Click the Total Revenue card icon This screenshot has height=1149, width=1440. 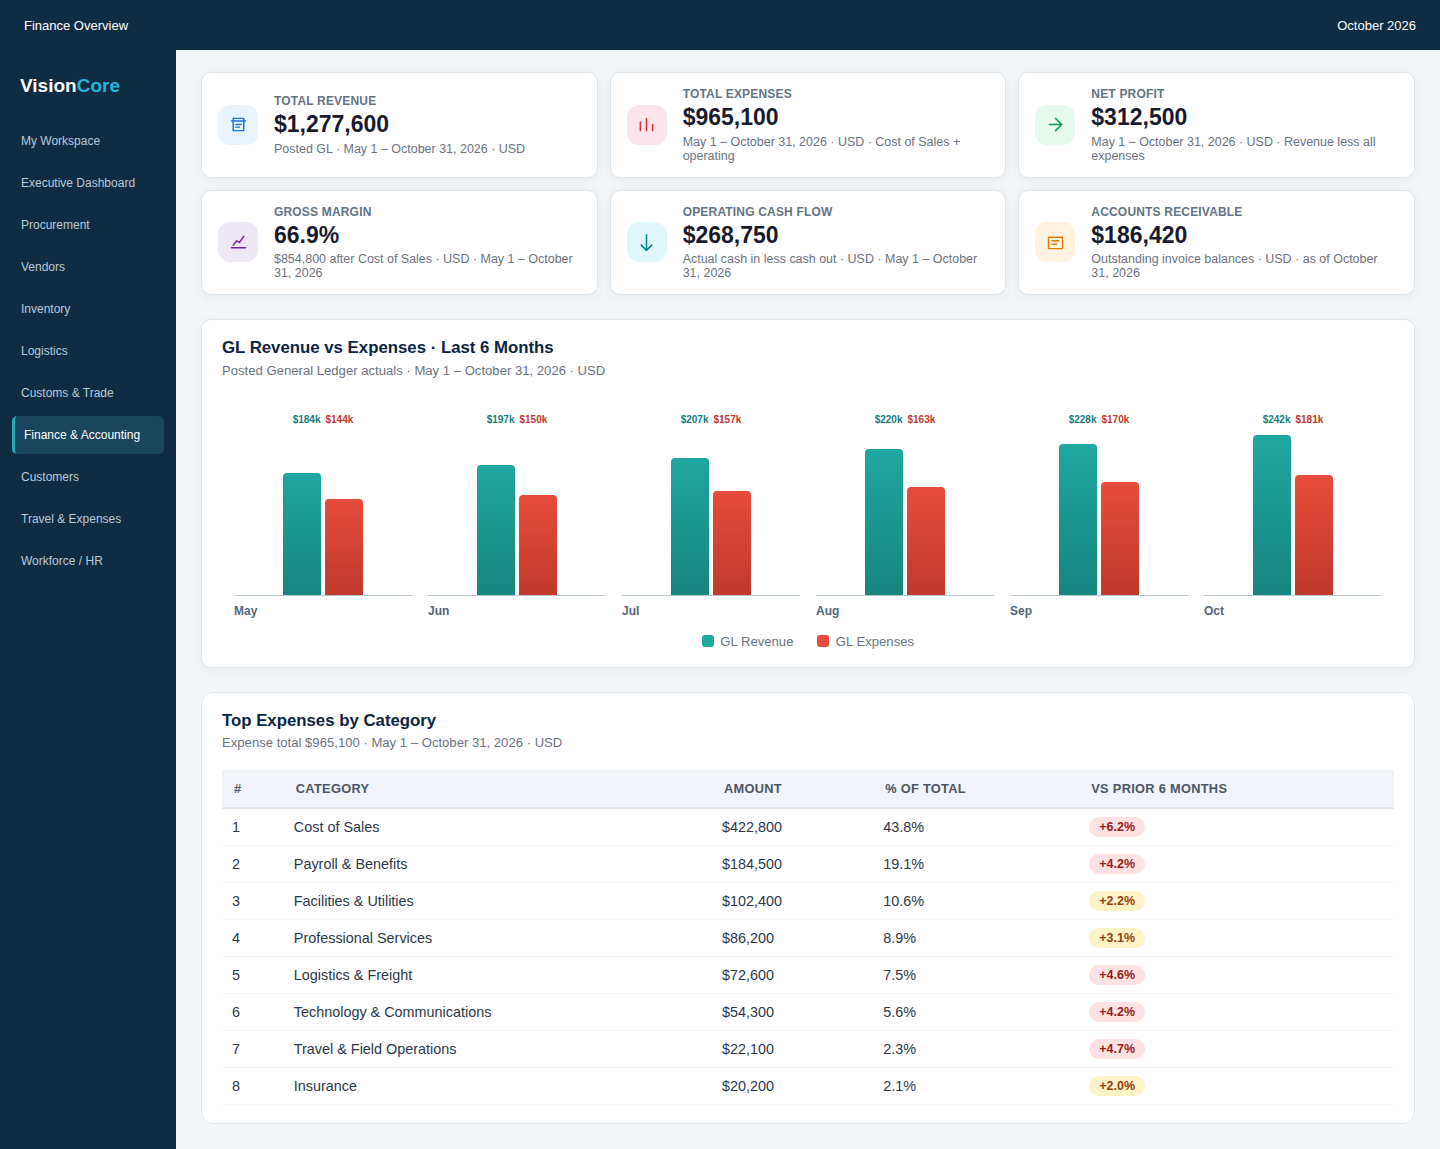(238, 125)
